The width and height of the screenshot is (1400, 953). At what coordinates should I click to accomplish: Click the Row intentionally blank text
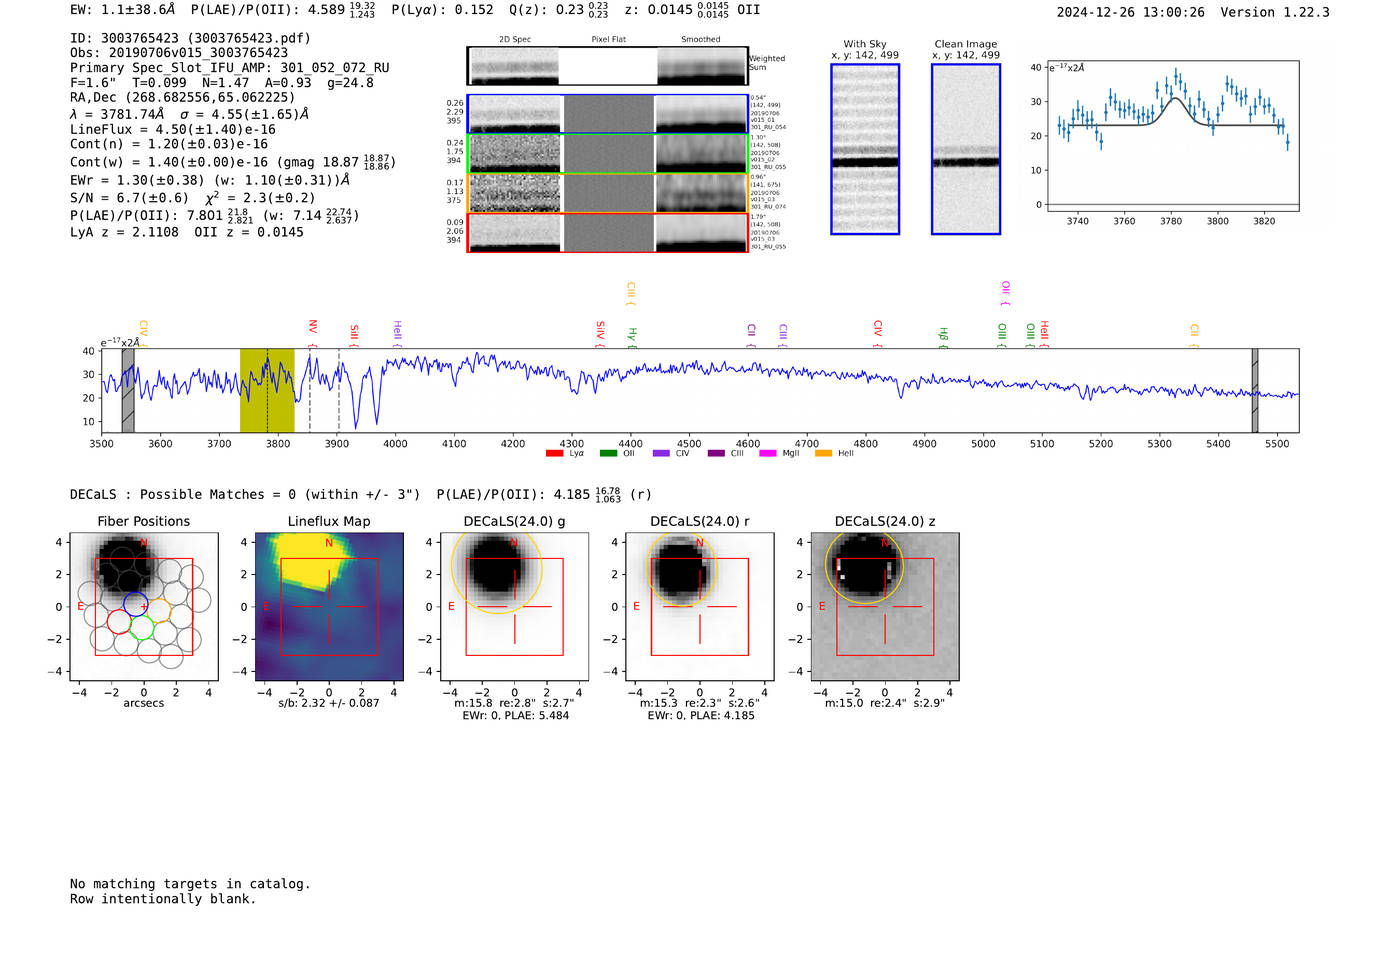tap(163, 899)
